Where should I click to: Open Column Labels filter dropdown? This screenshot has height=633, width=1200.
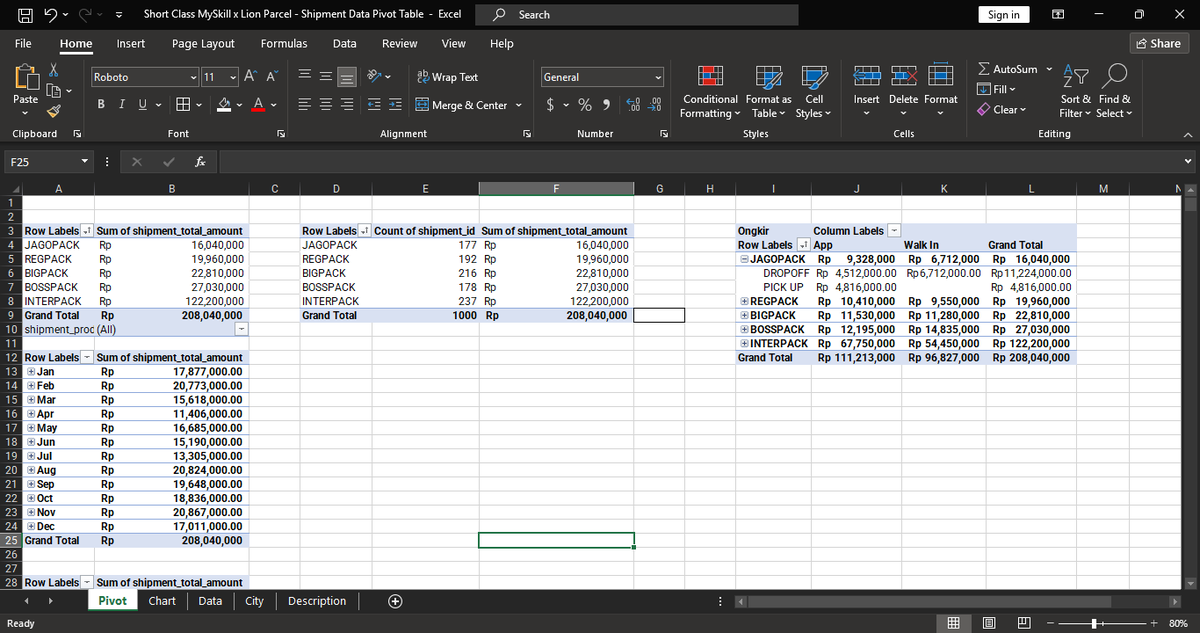(x=895, y=231)
